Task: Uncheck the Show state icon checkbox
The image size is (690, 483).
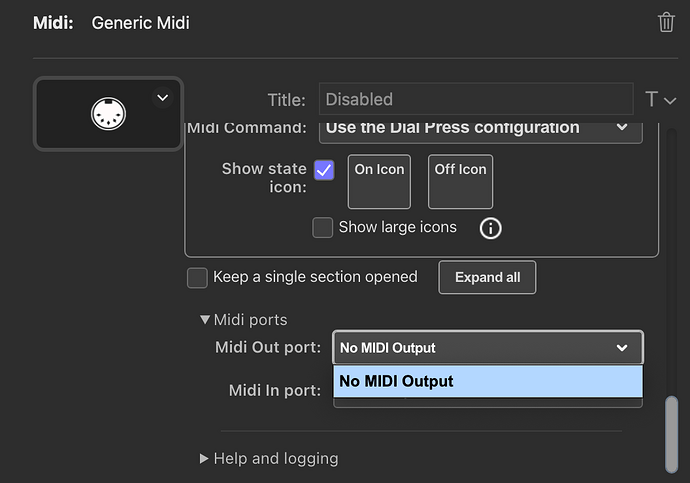Action: tap(324, 170)
